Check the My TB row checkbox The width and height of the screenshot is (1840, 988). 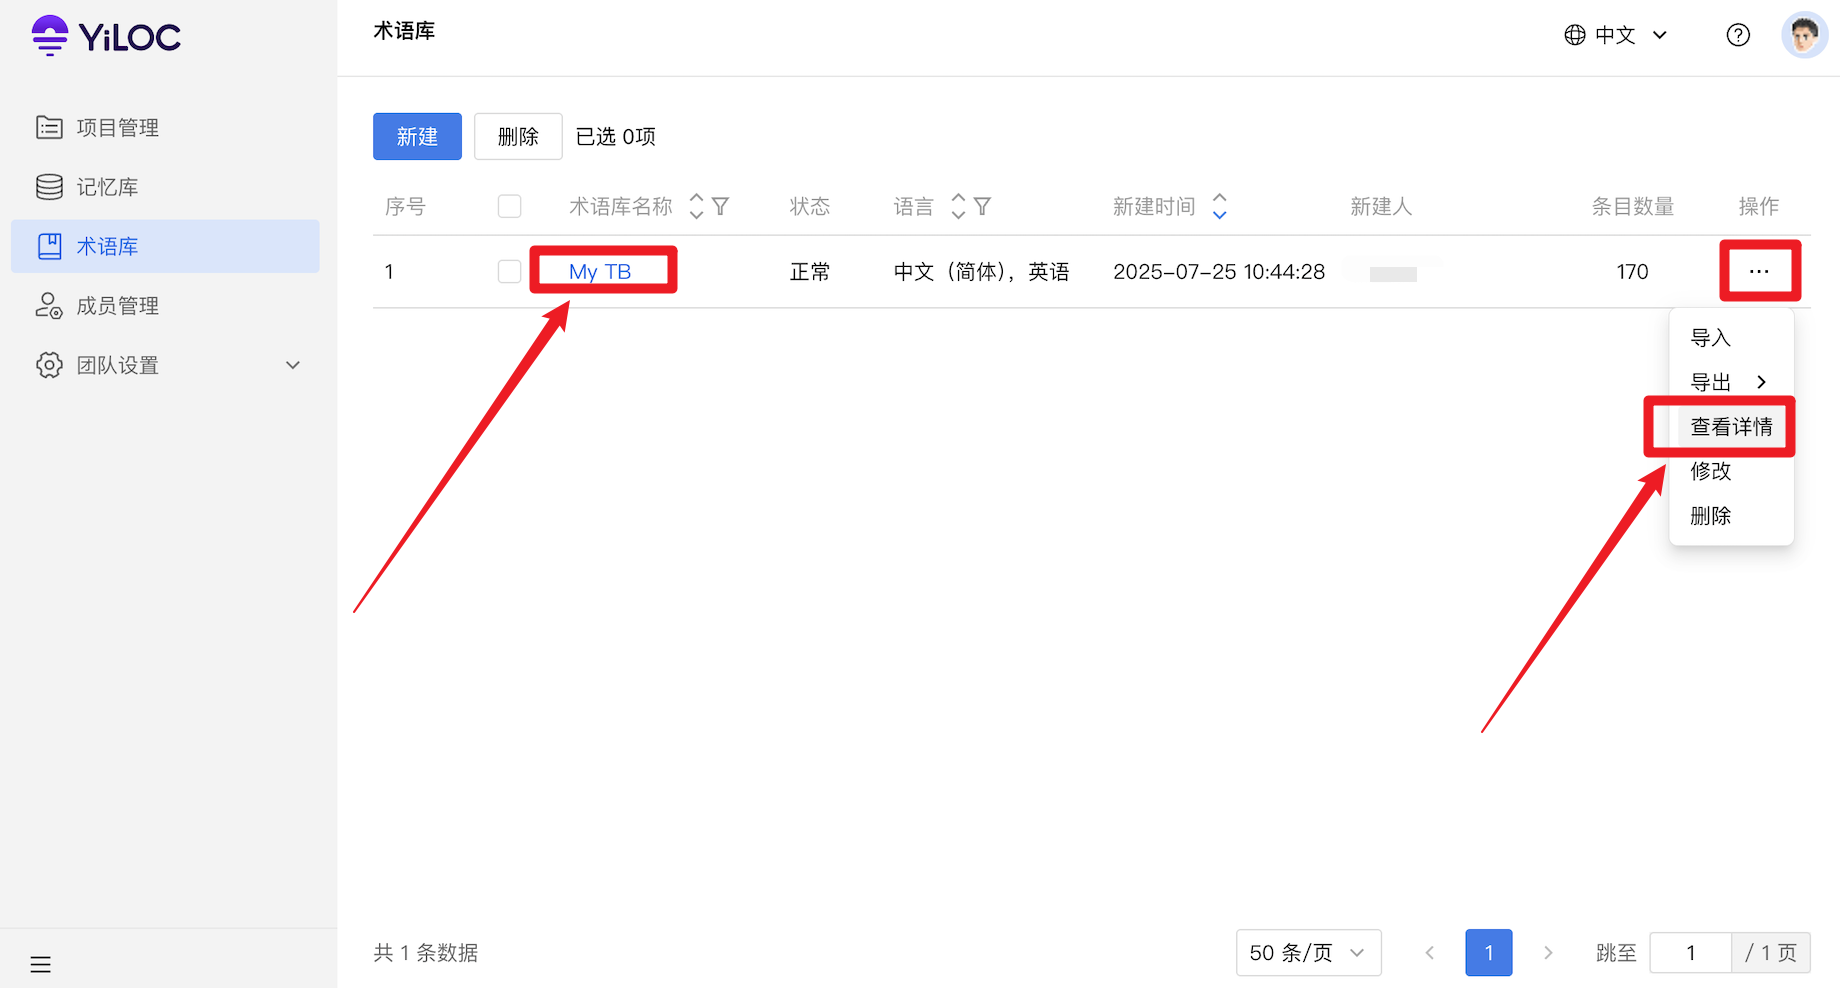point(509,271)
